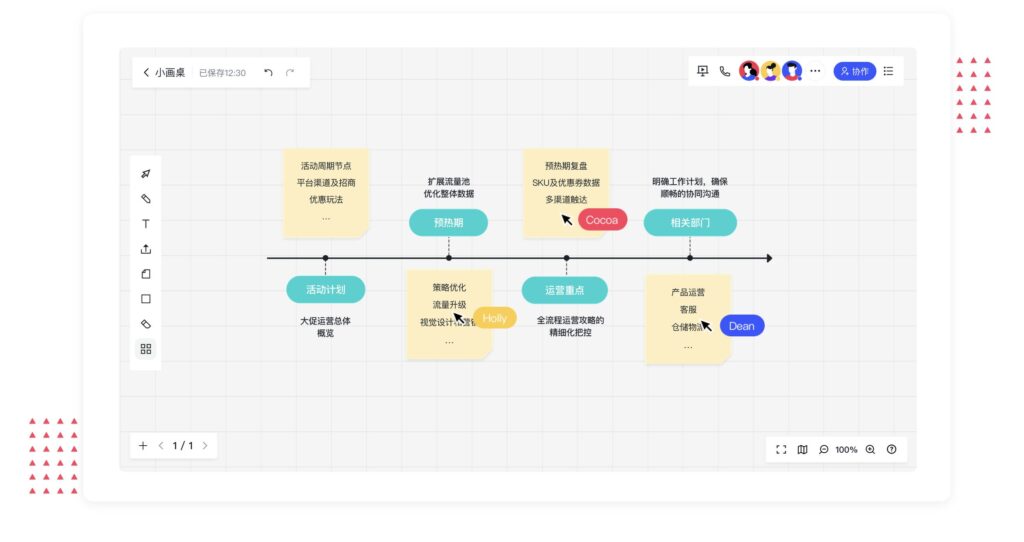Pick the rectangle shape tool
This screenshot has width=1024, height=542.
pyautogui.click(x=146, y=299)
